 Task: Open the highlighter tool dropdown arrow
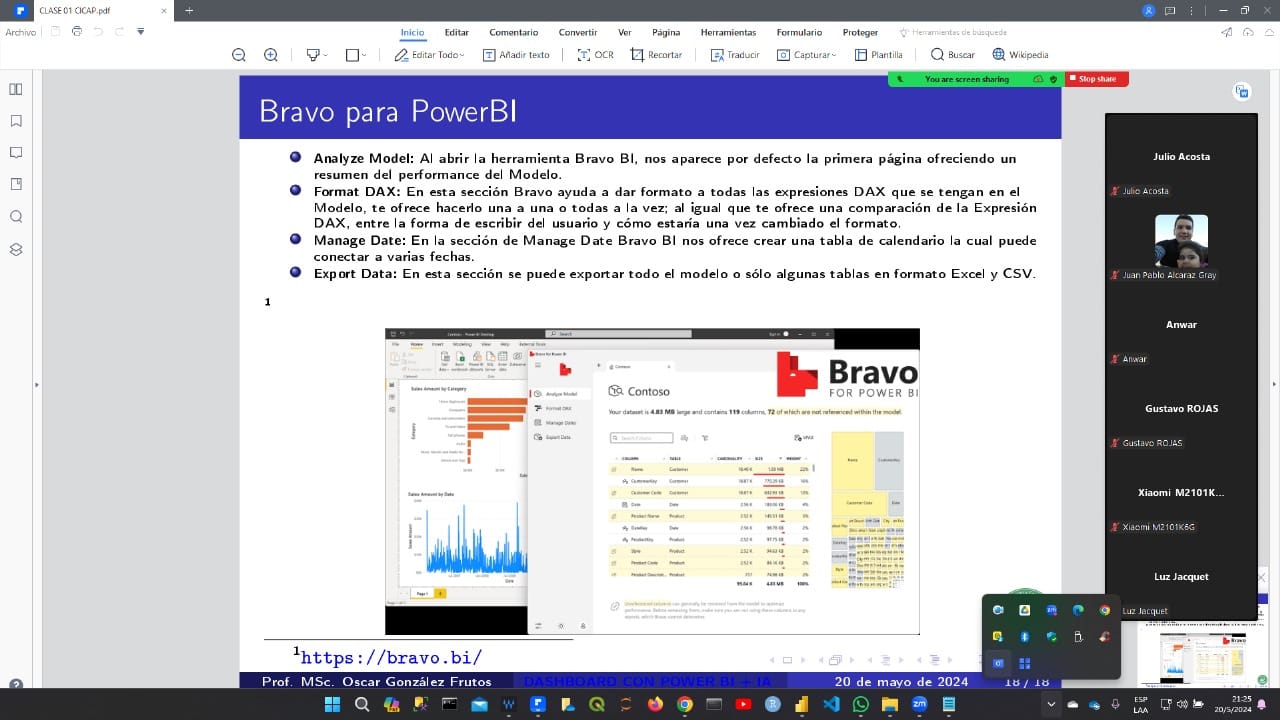point(326,56)
